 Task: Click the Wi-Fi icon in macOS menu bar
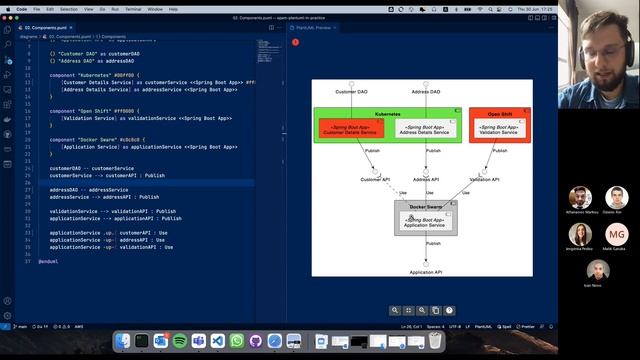(480, 9)
